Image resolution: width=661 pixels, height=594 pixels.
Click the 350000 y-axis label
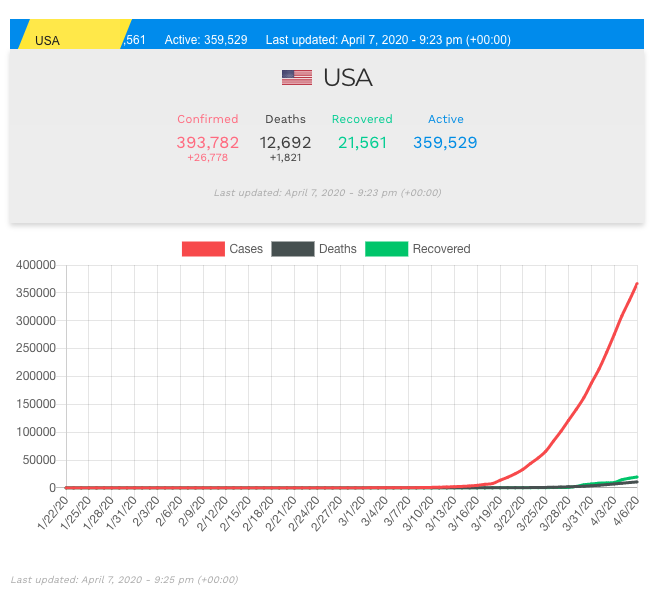coord(36,293)
